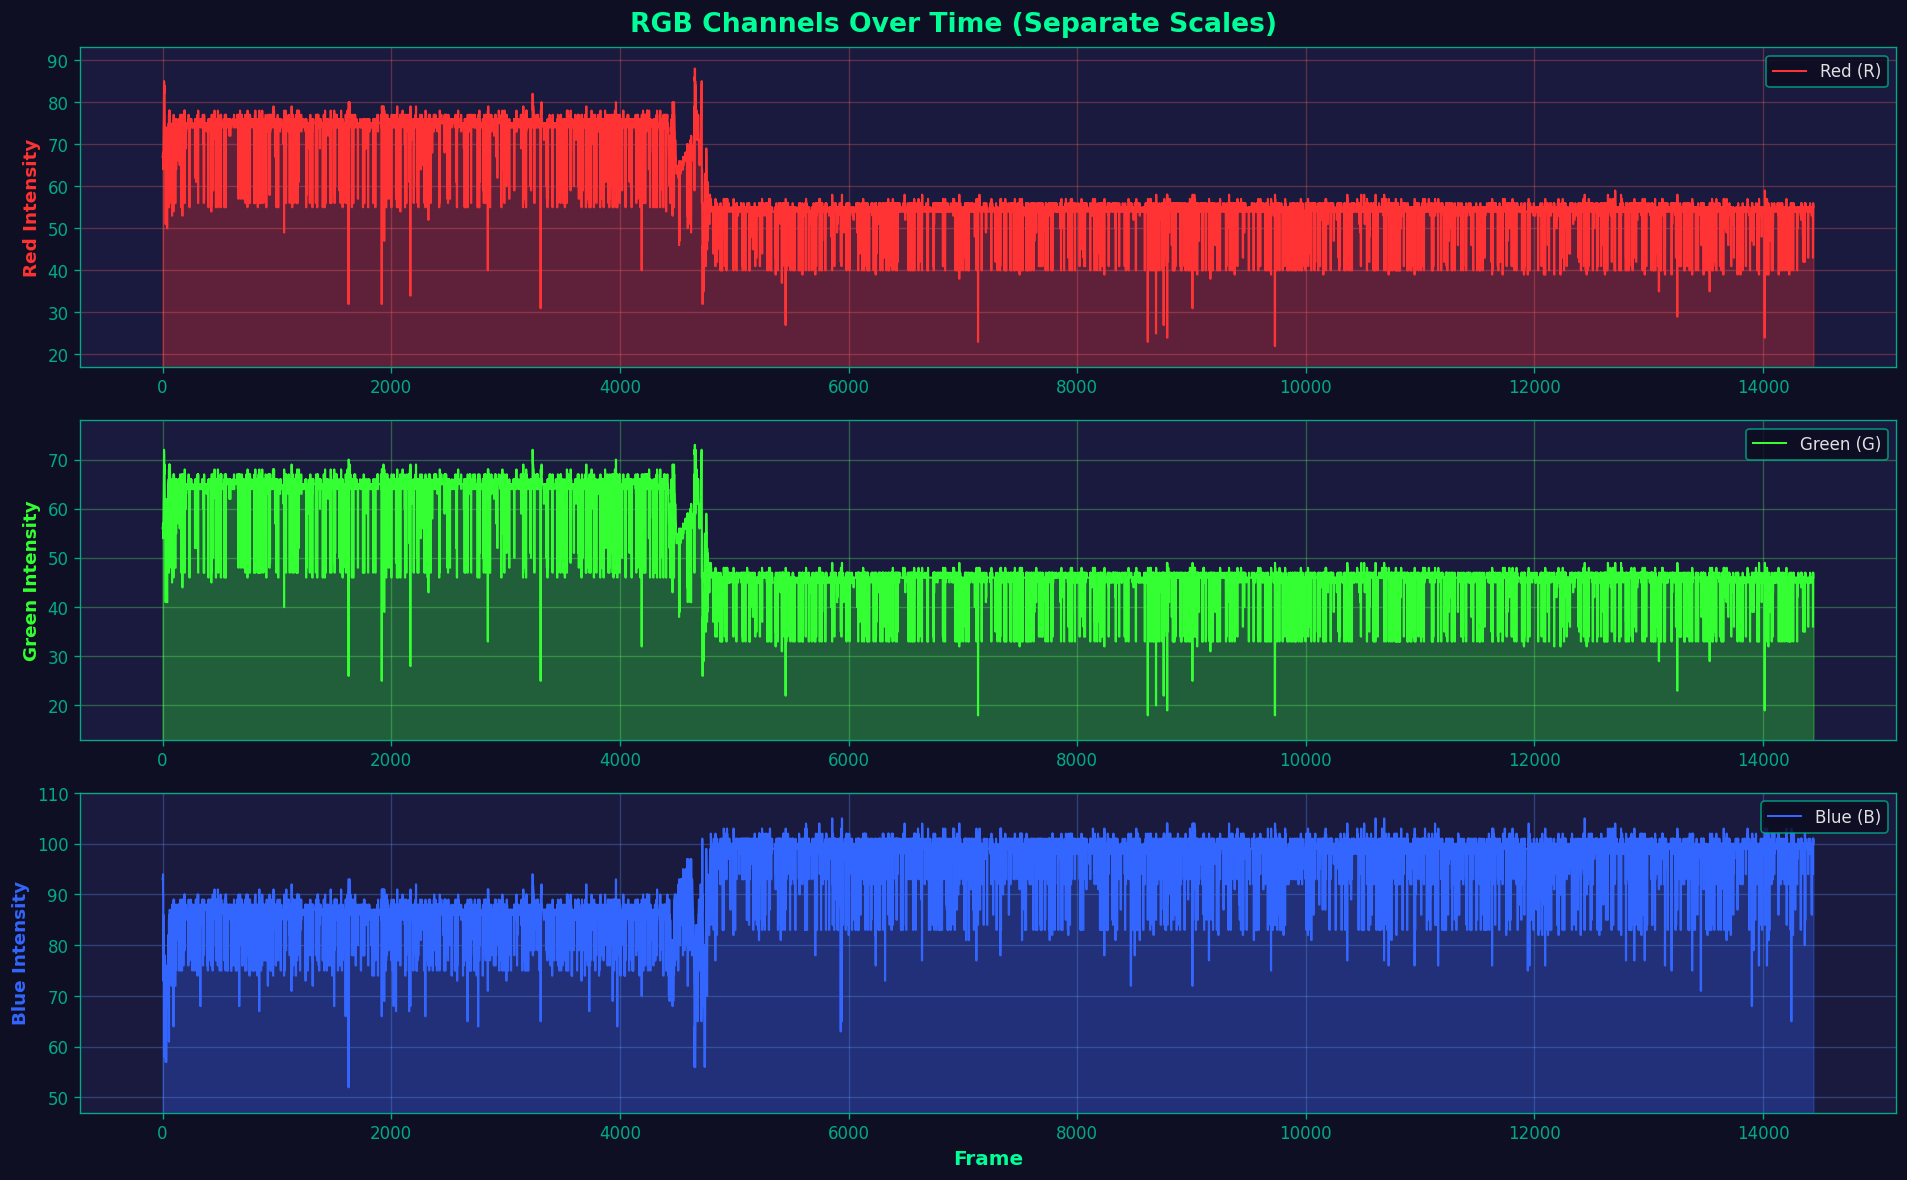1907x1180 pixels.
Task: Click the 50 tick on the Red Intensity axis
Action: (58, 229)
